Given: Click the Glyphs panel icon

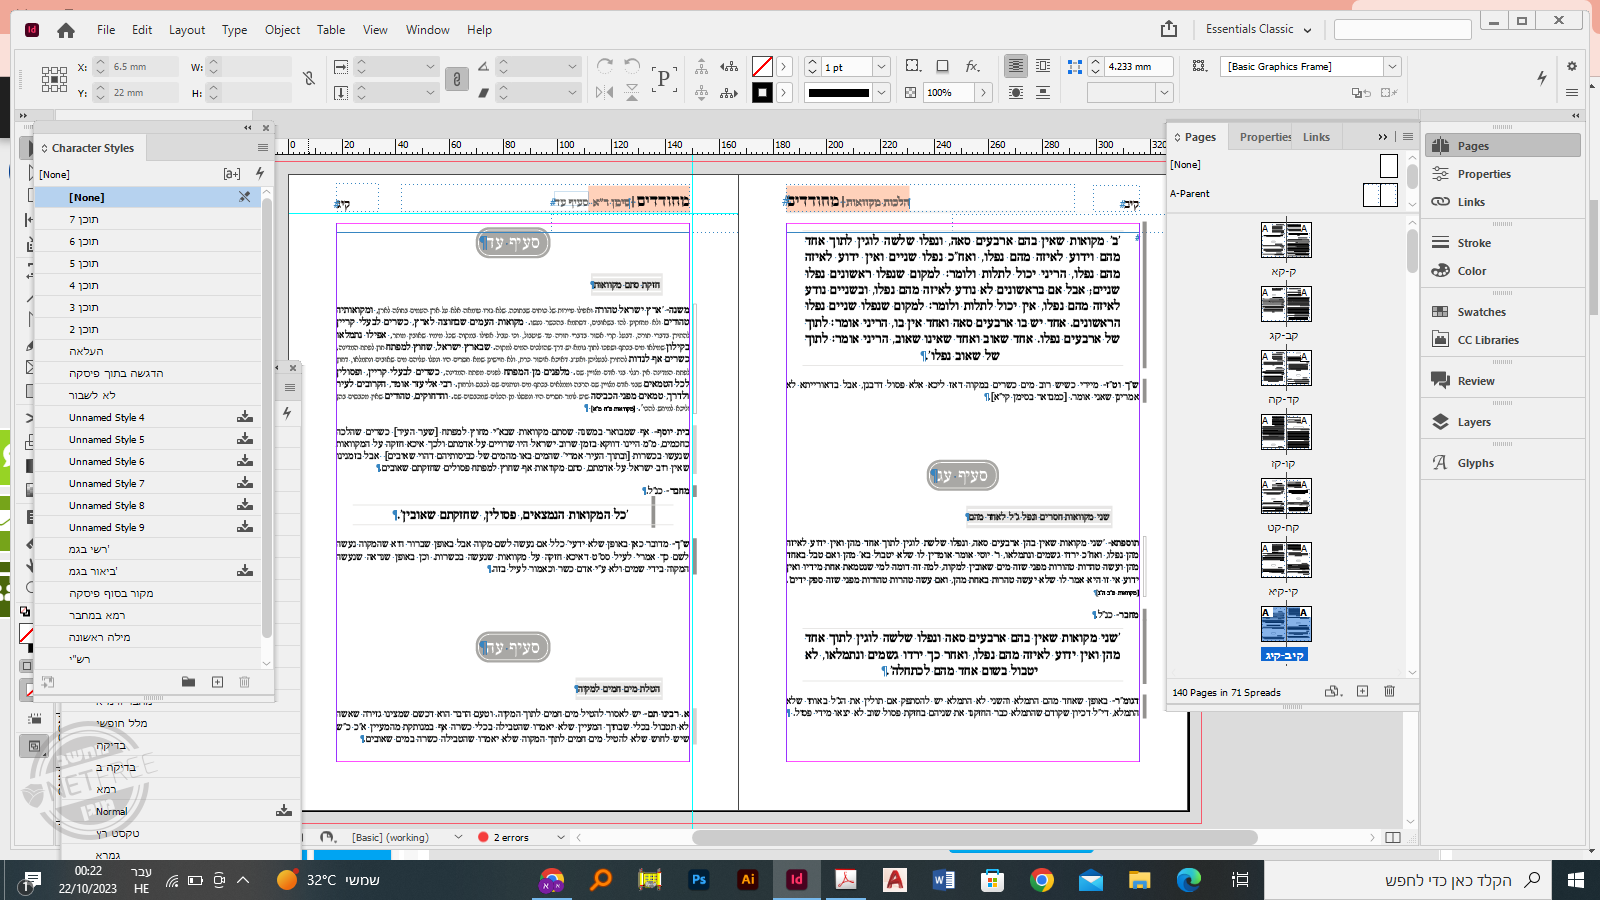Looking at the screenshot, I should [1440, 463].
